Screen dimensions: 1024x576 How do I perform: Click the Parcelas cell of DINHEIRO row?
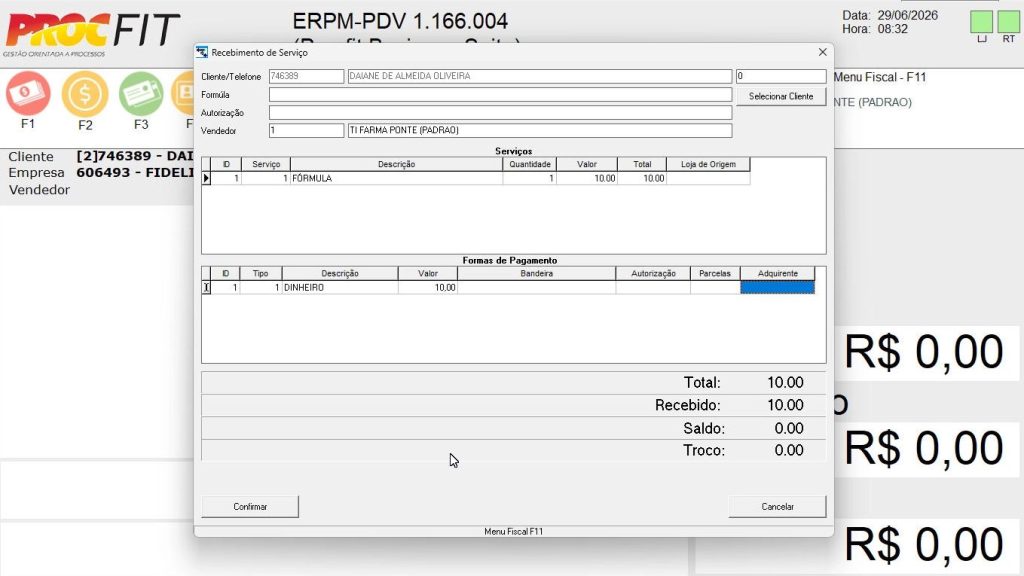pos(714,287)
